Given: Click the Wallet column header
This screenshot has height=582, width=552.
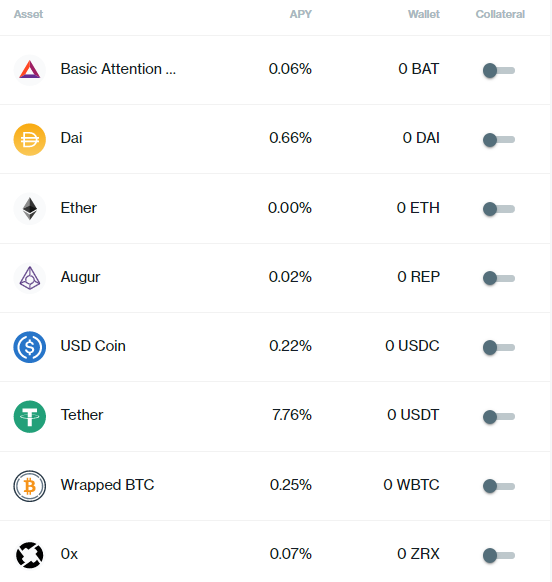Looking at the screenshot, I should coord(424,14).
